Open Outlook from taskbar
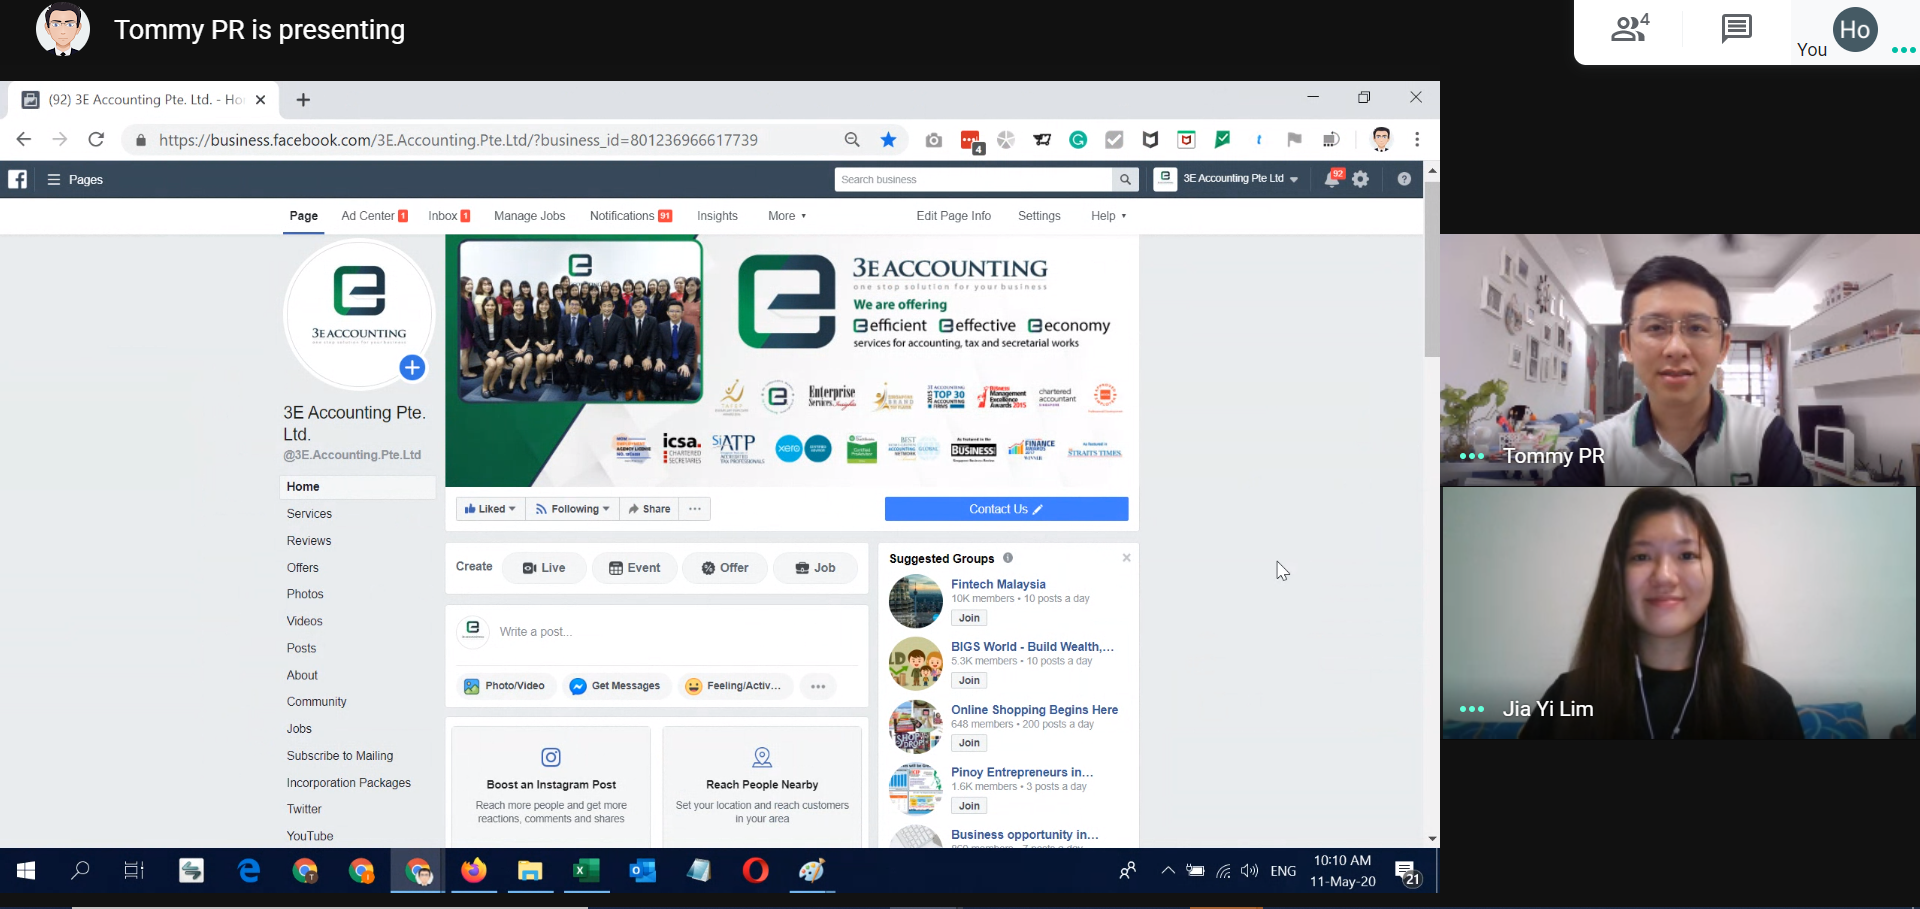 642,871
